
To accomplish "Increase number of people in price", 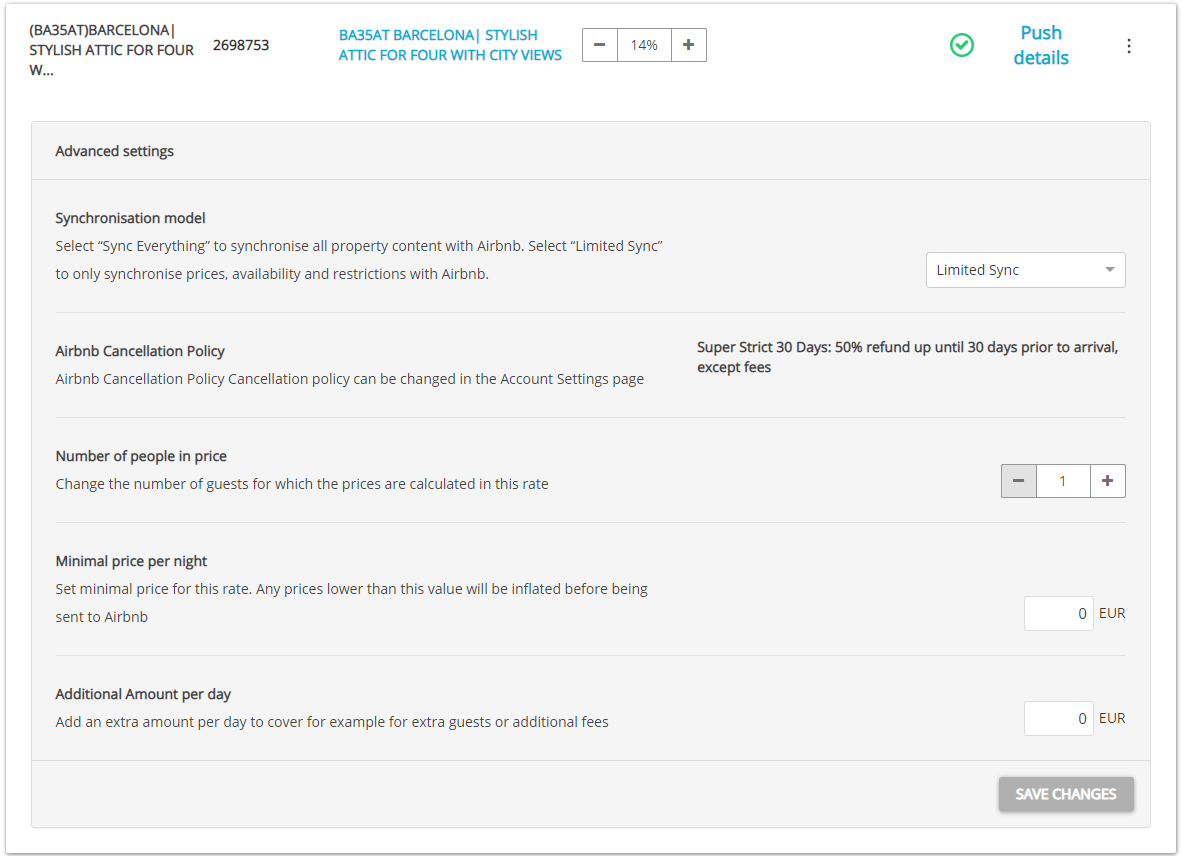I will coord(1107,481).
